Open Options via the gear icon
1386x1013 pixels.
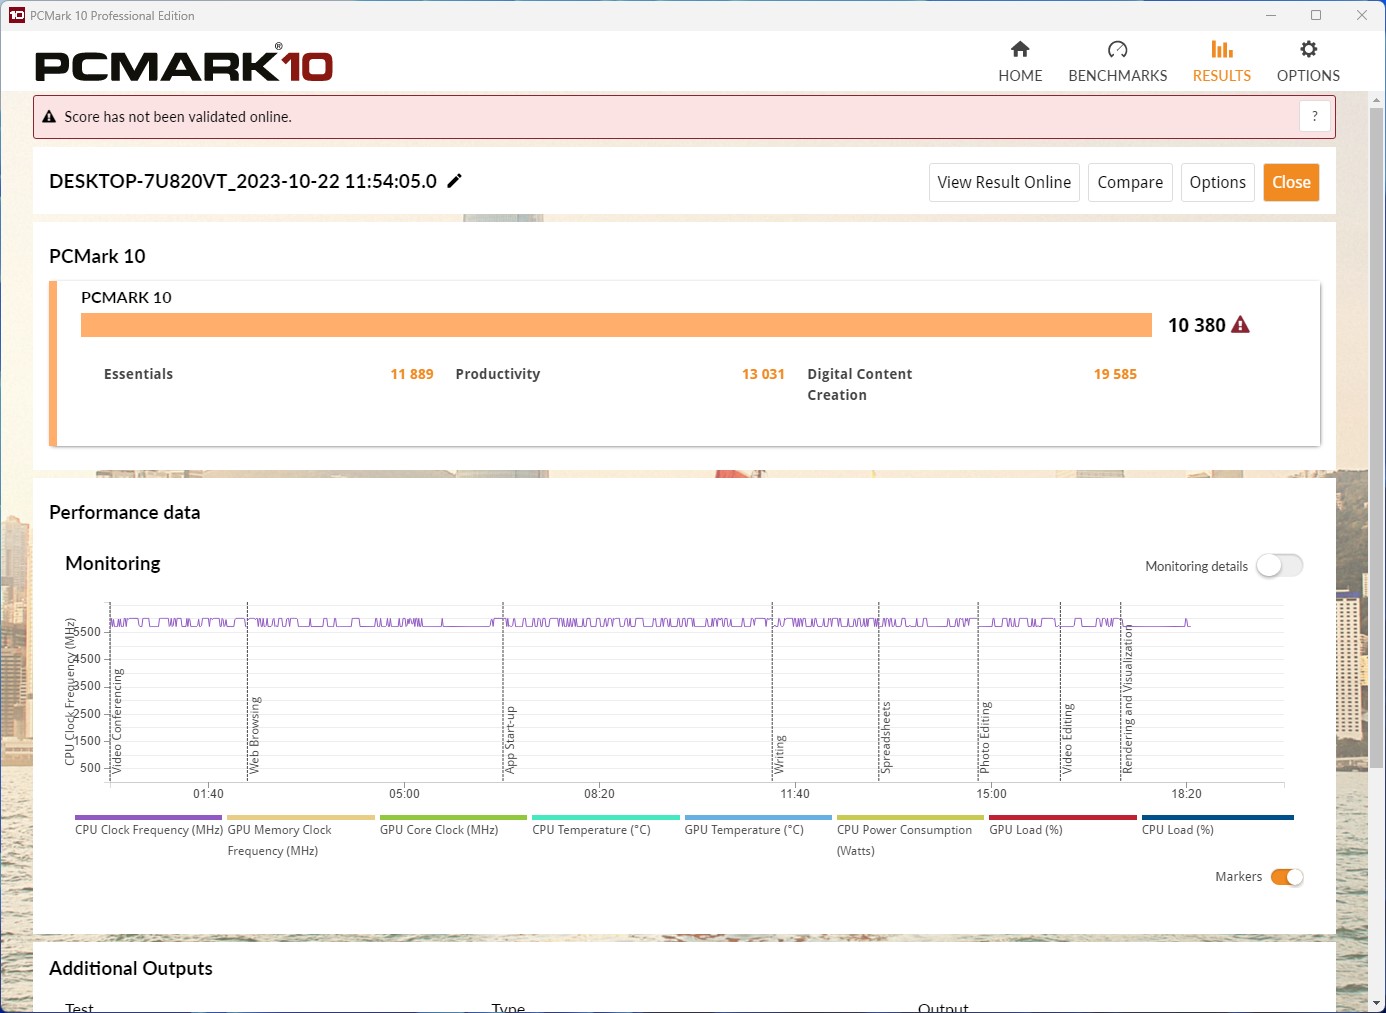pos(1307,50)
